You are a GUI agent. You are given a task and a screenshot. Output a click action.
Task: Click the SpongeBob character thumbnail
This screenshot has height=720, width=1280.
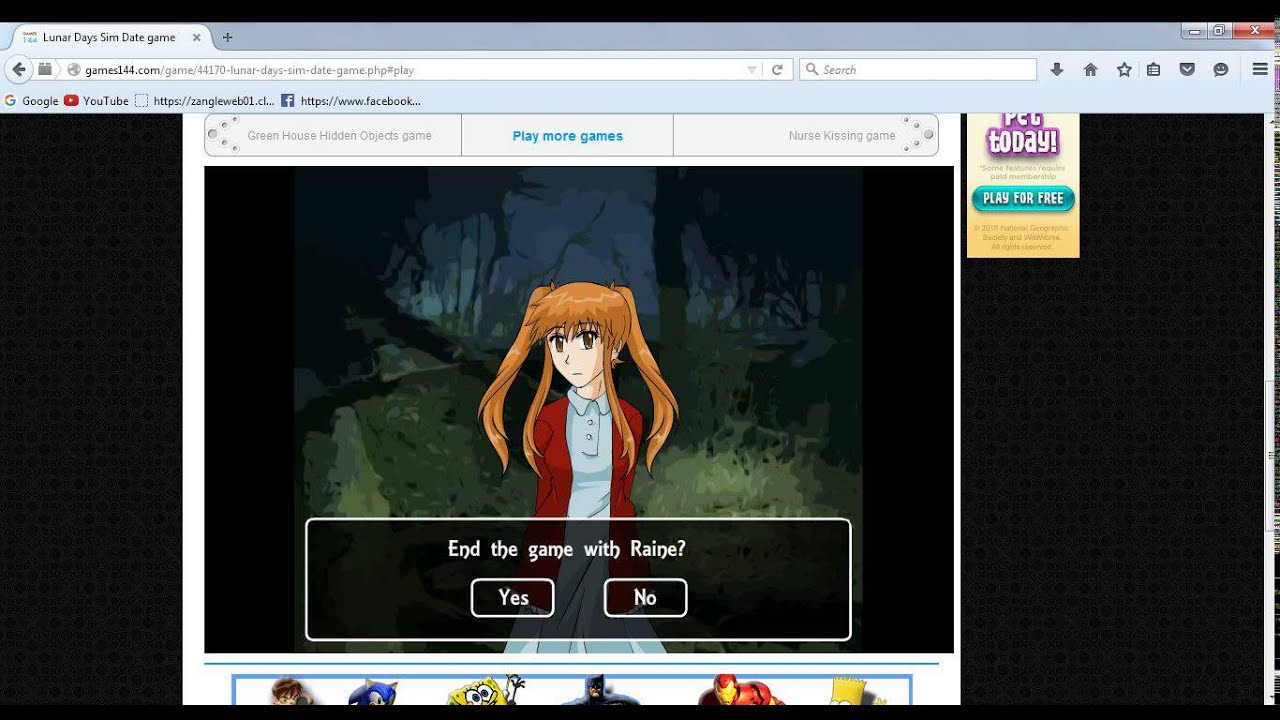click(x=484, y=691)
